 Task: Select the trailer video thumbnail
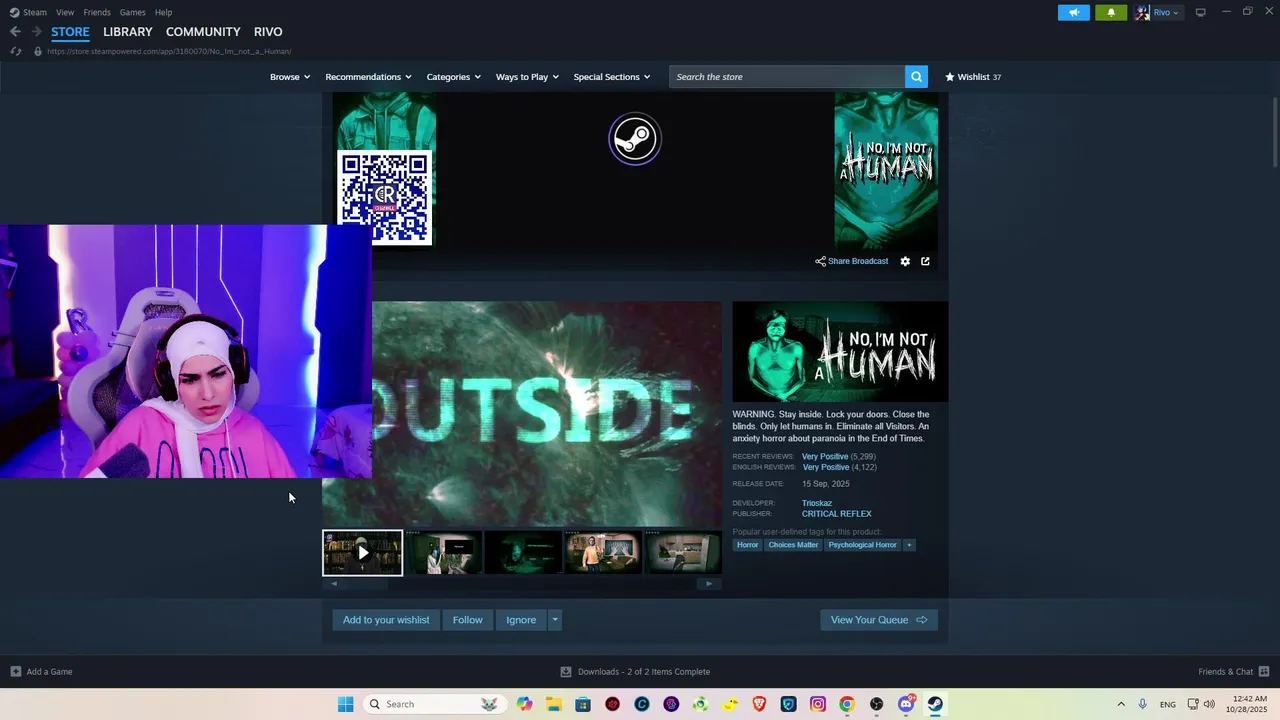362,553
